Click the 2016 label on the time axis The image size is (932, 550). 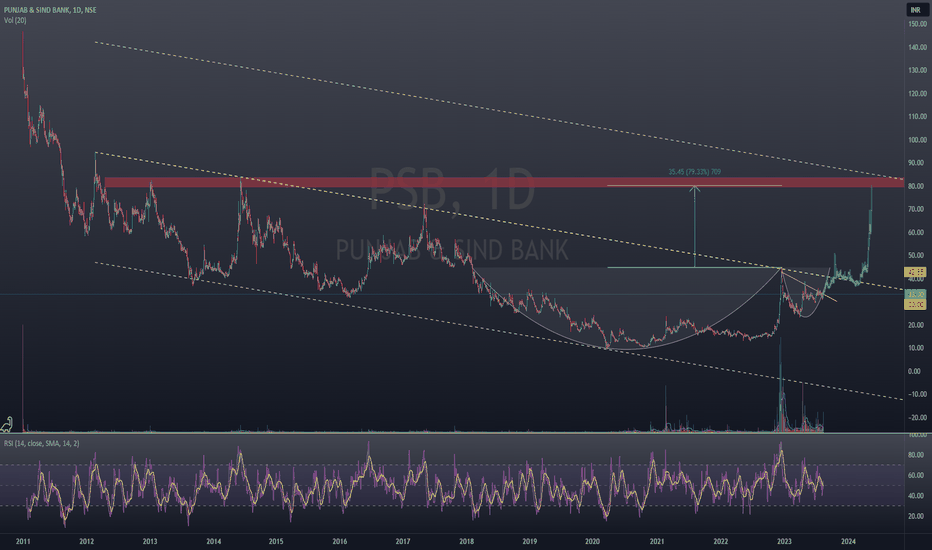pos(339,542)
